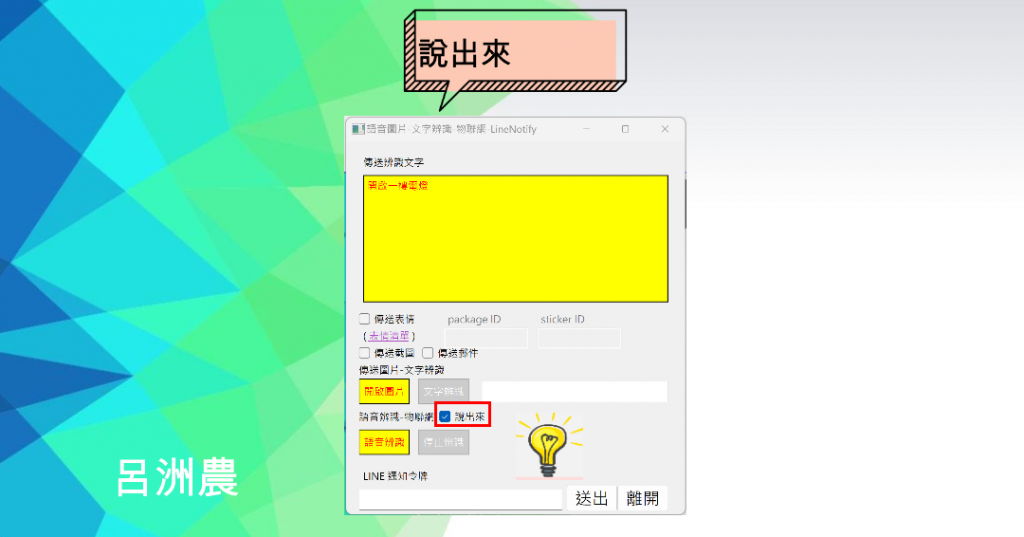
Task: Click the package ID text field
Action: (x=486, y=338)
